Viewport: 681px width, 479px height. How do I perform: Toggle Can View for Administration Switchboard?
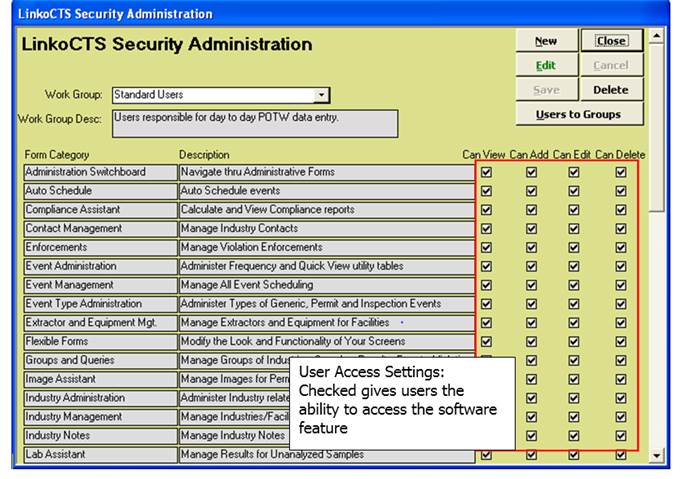coord(486,172)
